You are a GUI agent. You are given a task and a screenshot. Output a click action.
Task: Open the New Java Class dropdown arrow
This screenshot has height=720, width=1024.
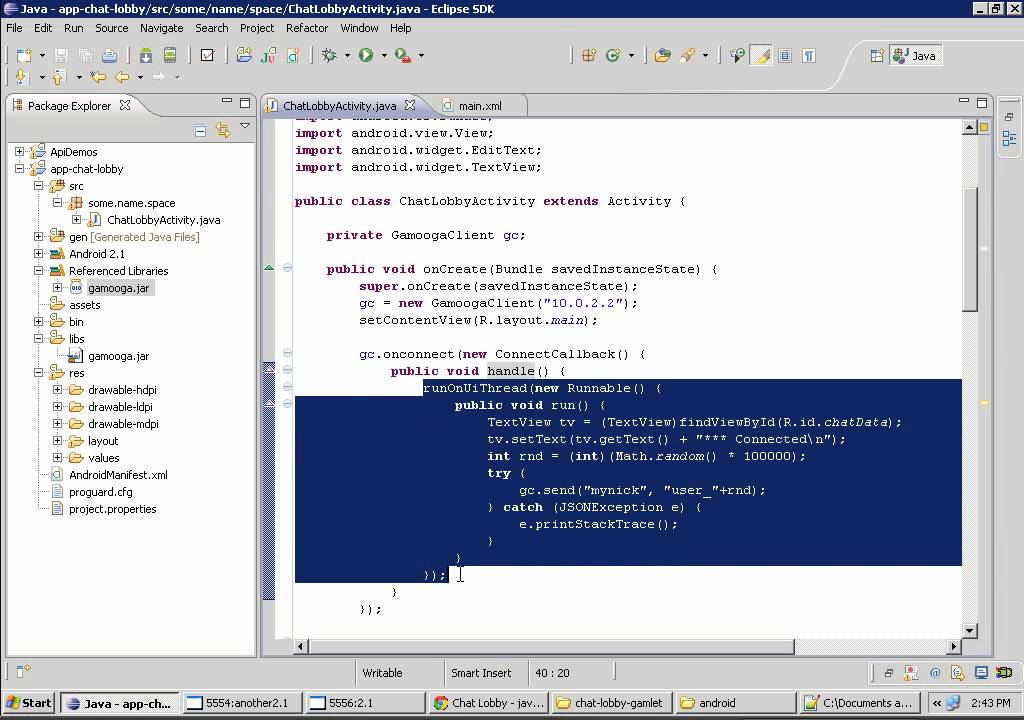pos(631,56)
